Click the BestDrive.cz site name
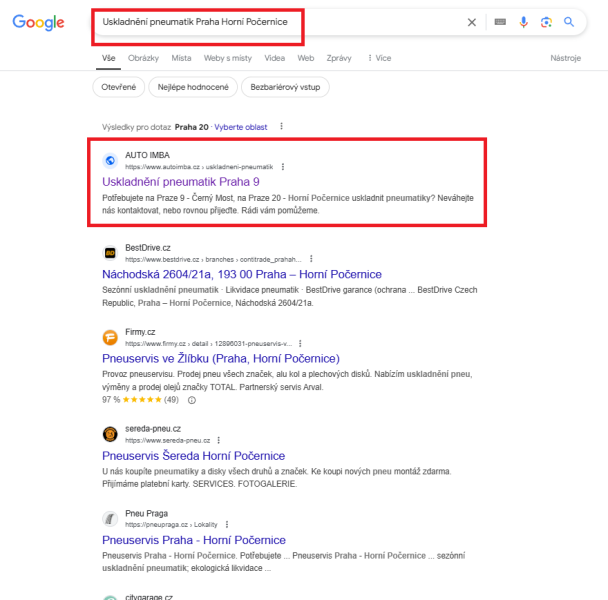 [148, 247]
